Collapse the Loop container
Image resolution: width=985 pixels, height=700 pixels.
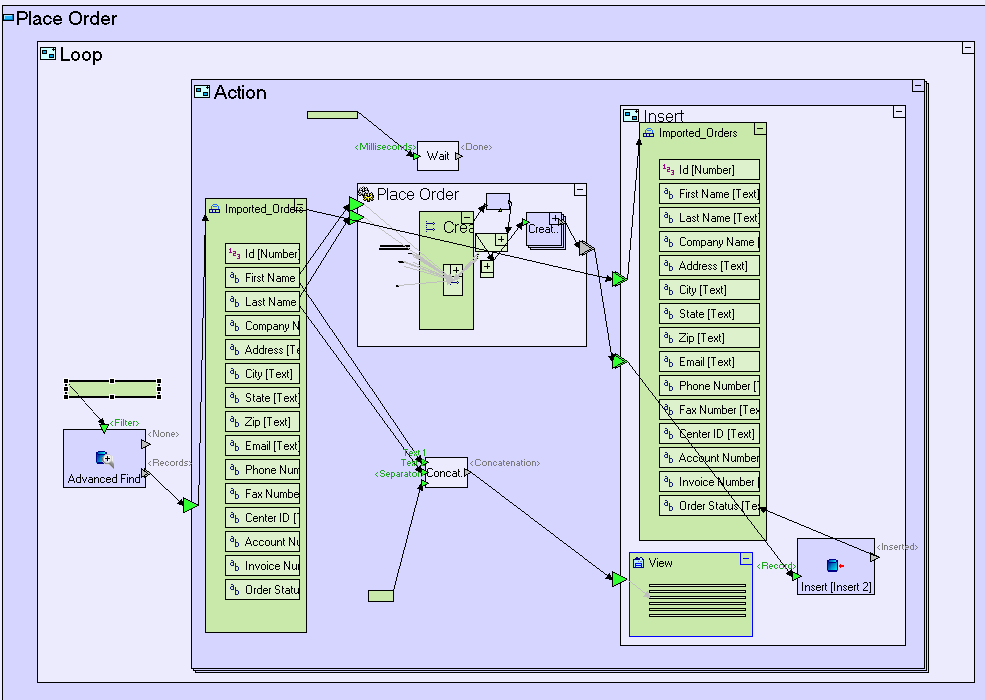pyautogui.click(x=968, y=48)
